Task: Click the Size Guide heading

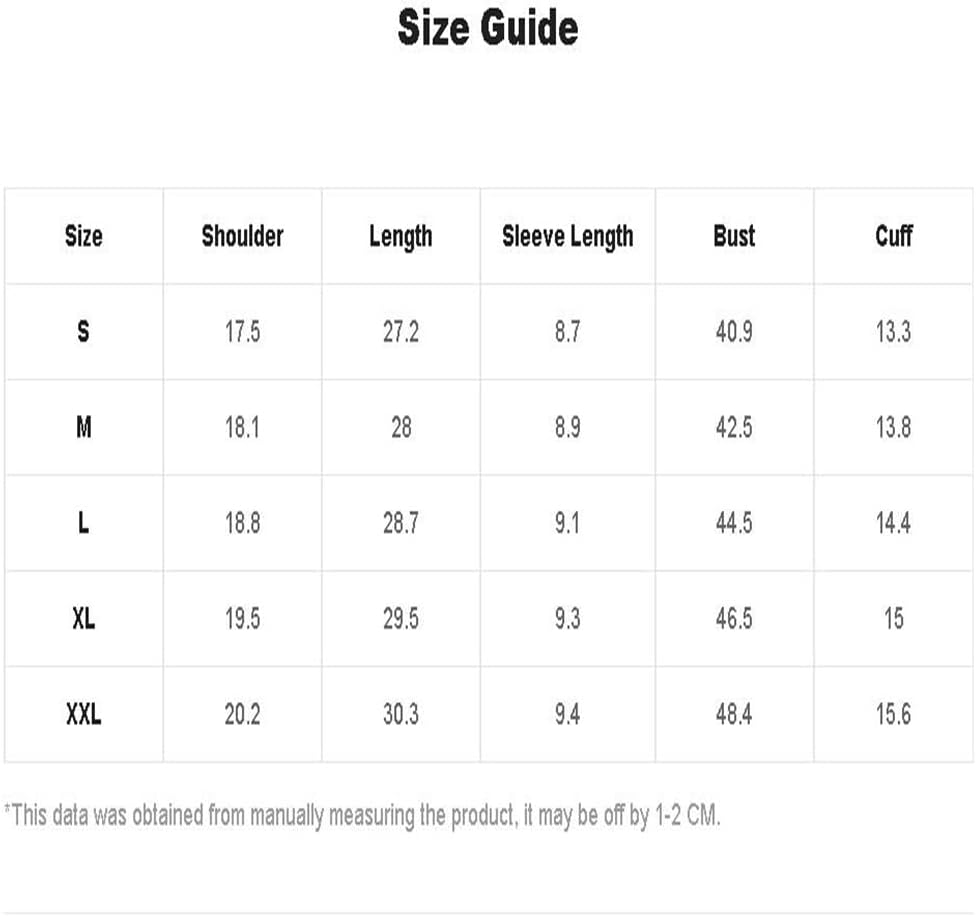Action: click(x=488, y=29)
